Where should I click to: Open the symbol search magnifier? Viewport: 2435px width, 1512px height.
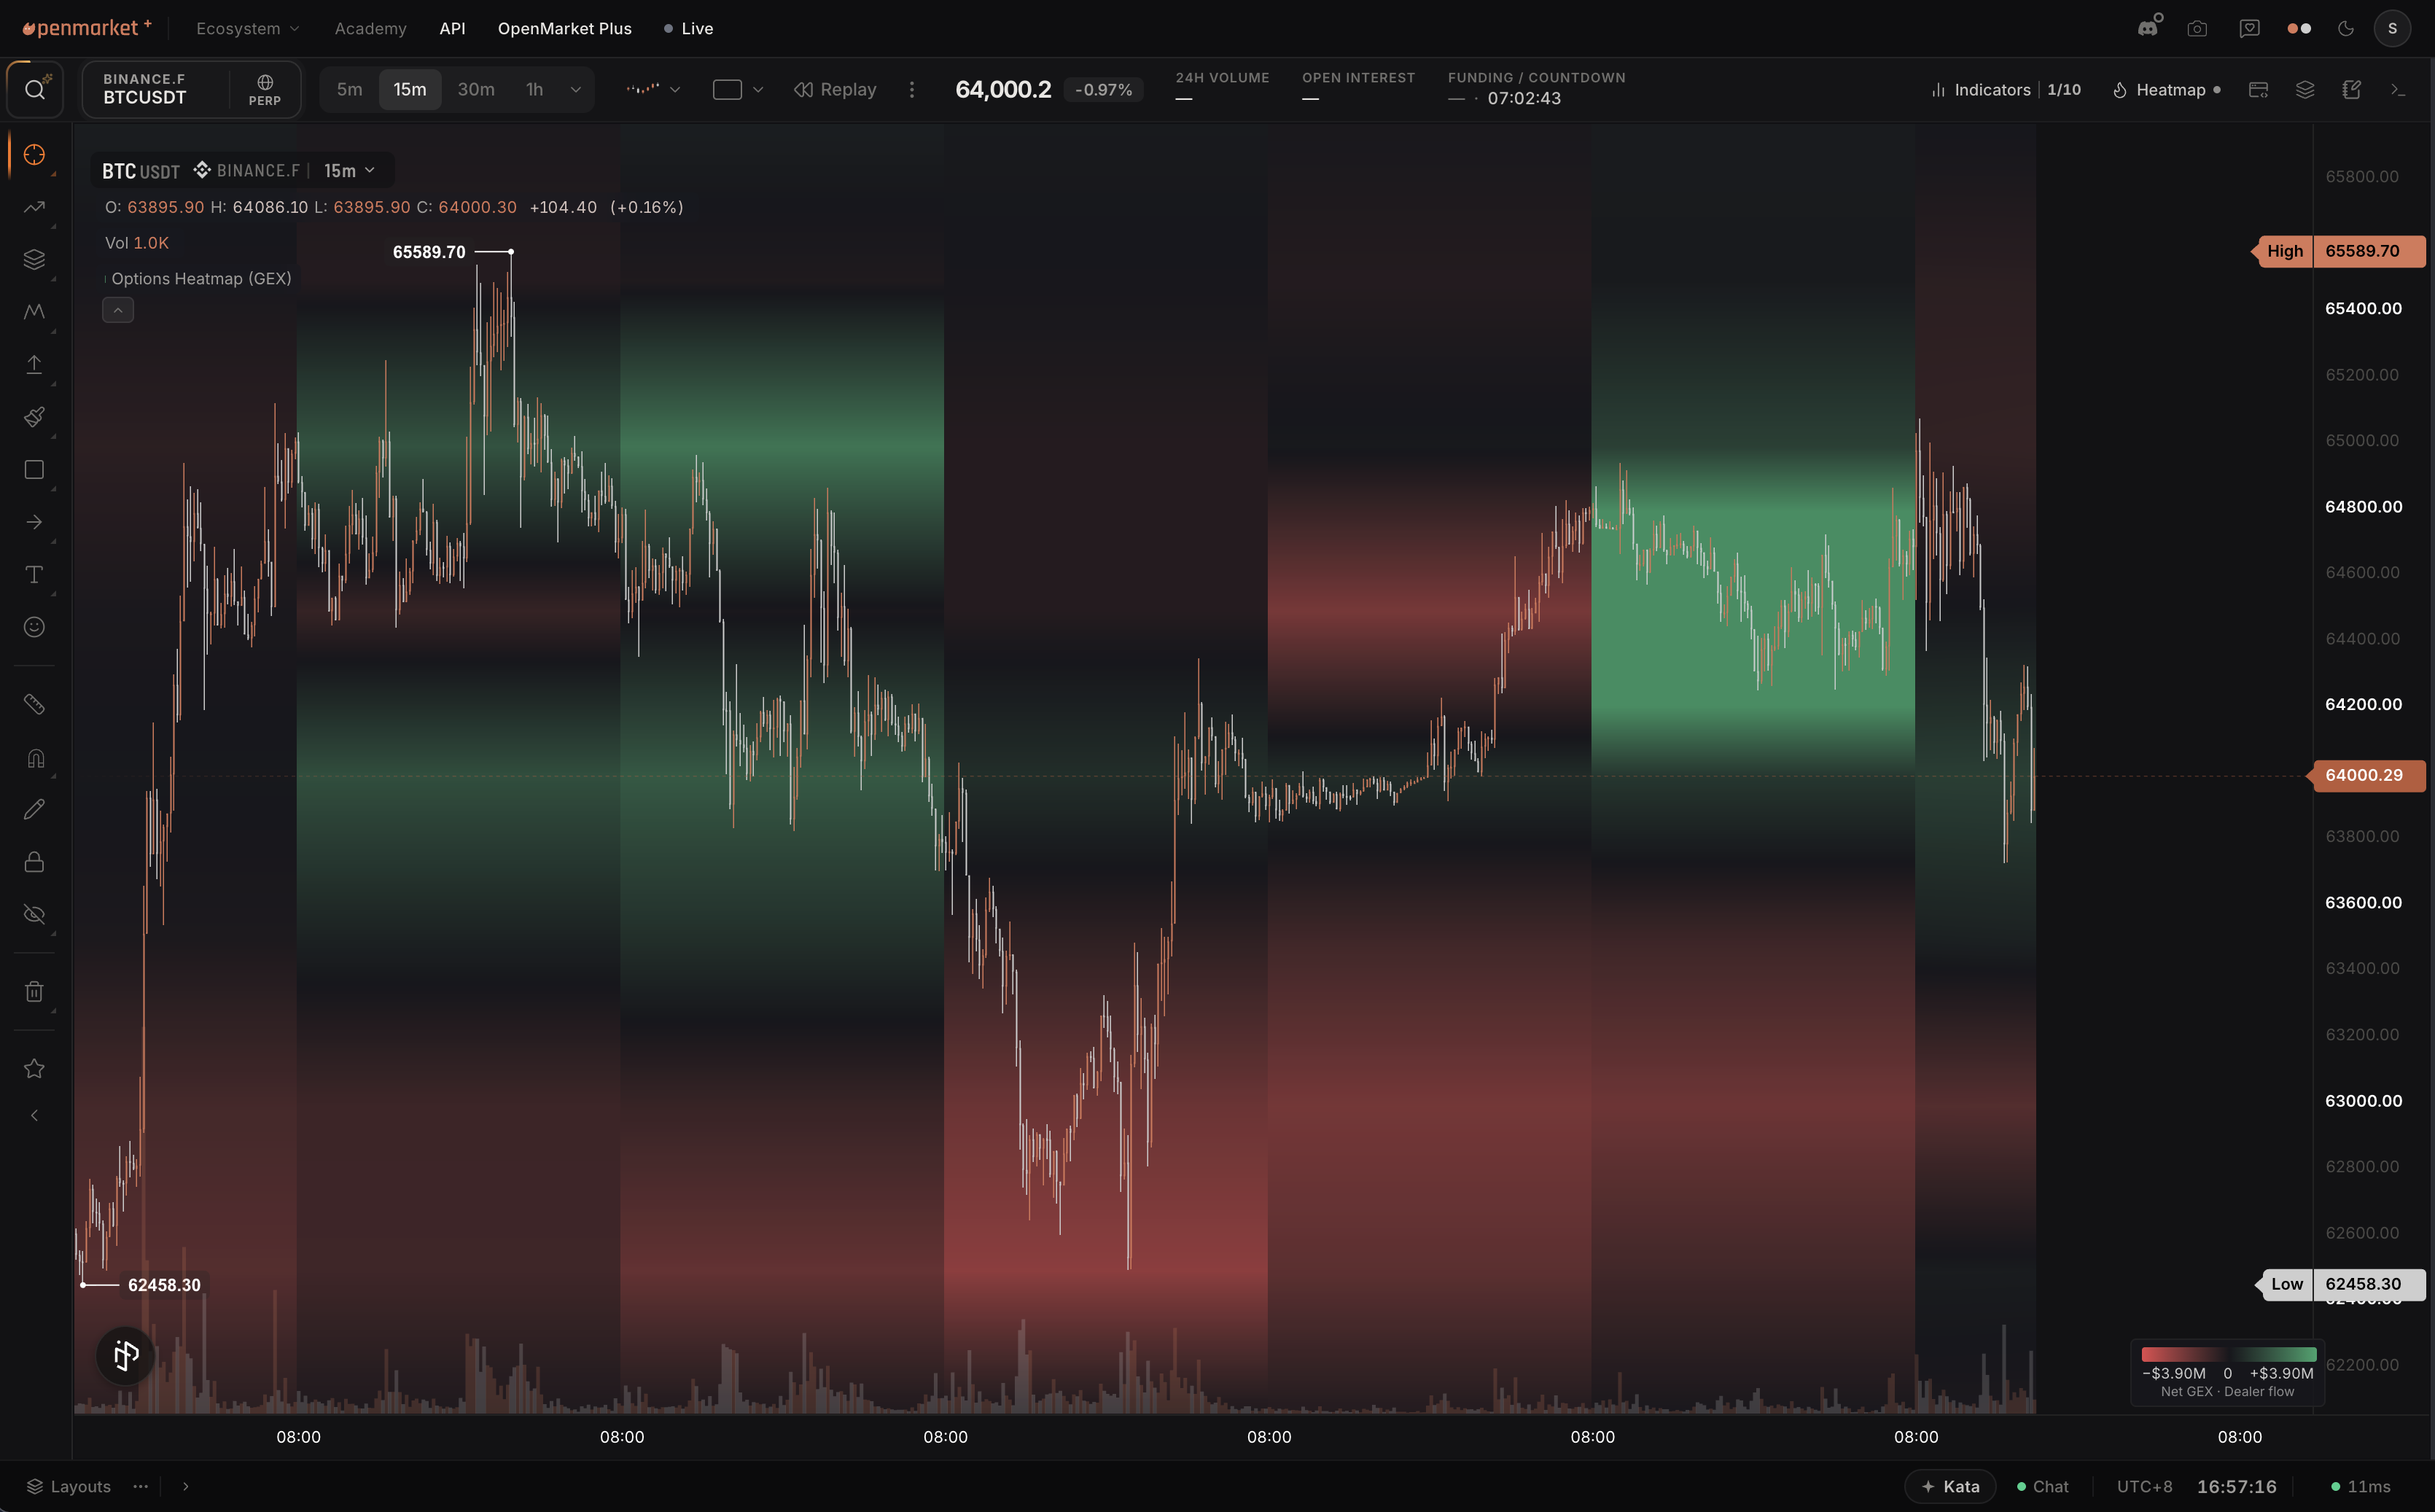pos(35,90)
